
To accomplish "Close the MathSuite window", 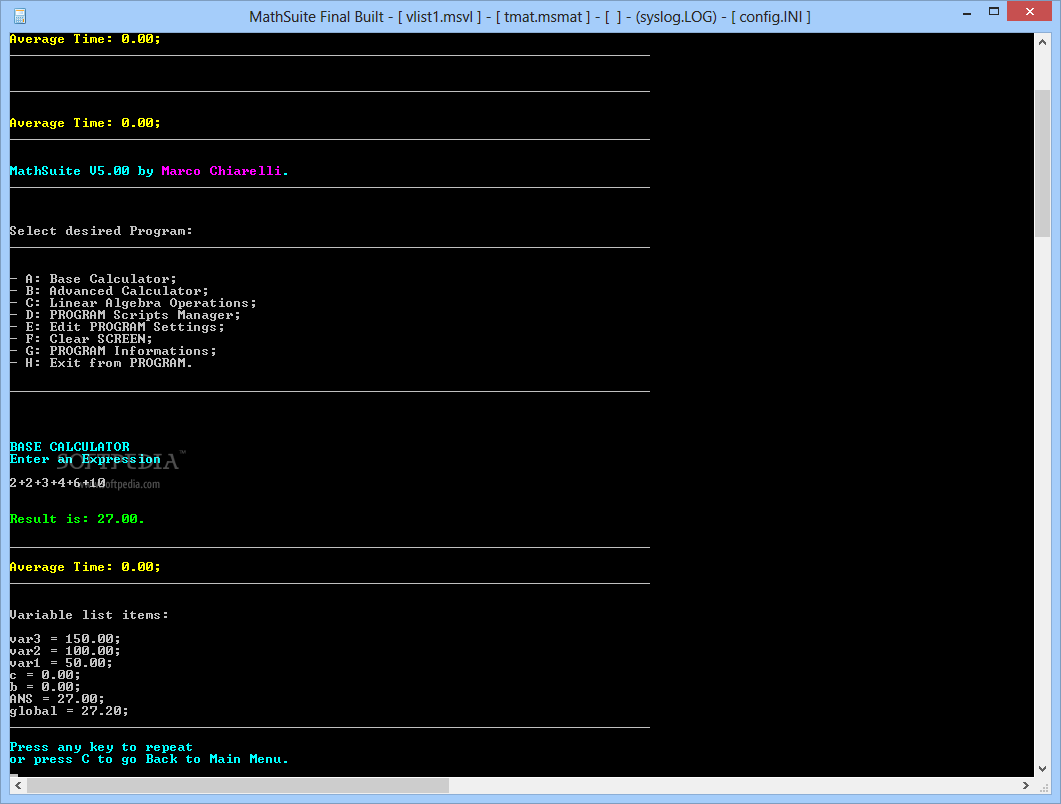I will click(x=1029, y=12).
